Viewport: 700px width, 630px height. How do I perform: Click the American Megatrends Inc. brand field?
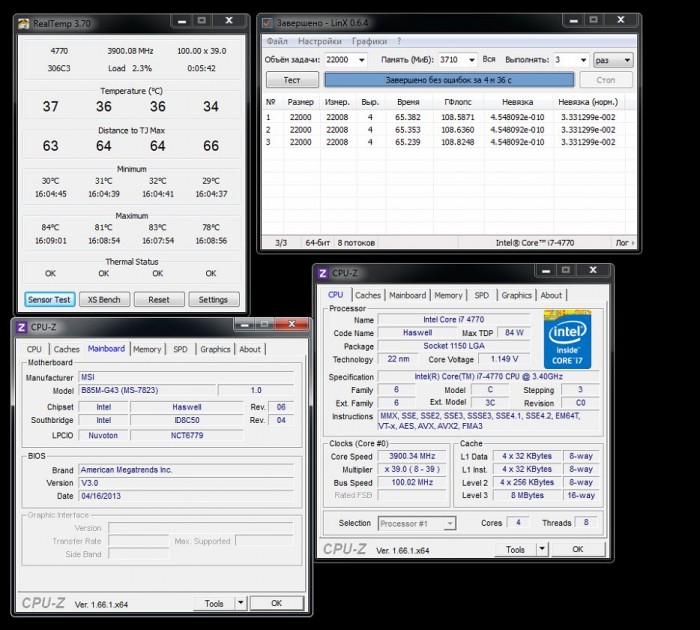[x=186, y=470]
